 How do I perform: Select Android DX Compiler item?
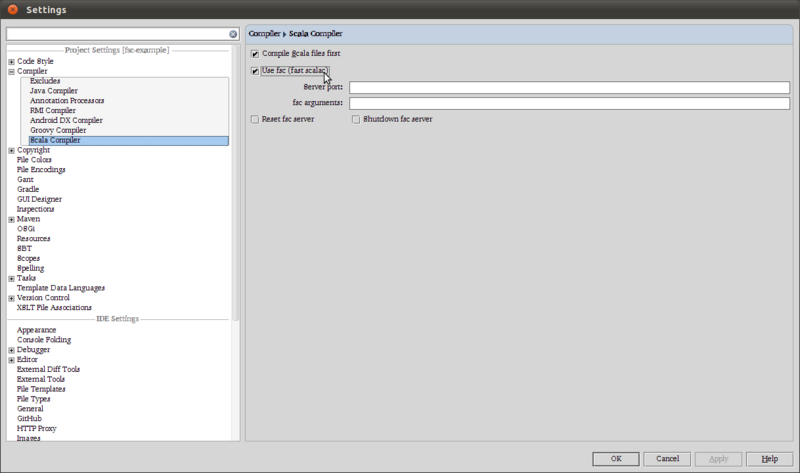pyautogui.click(x=66, y=120)
